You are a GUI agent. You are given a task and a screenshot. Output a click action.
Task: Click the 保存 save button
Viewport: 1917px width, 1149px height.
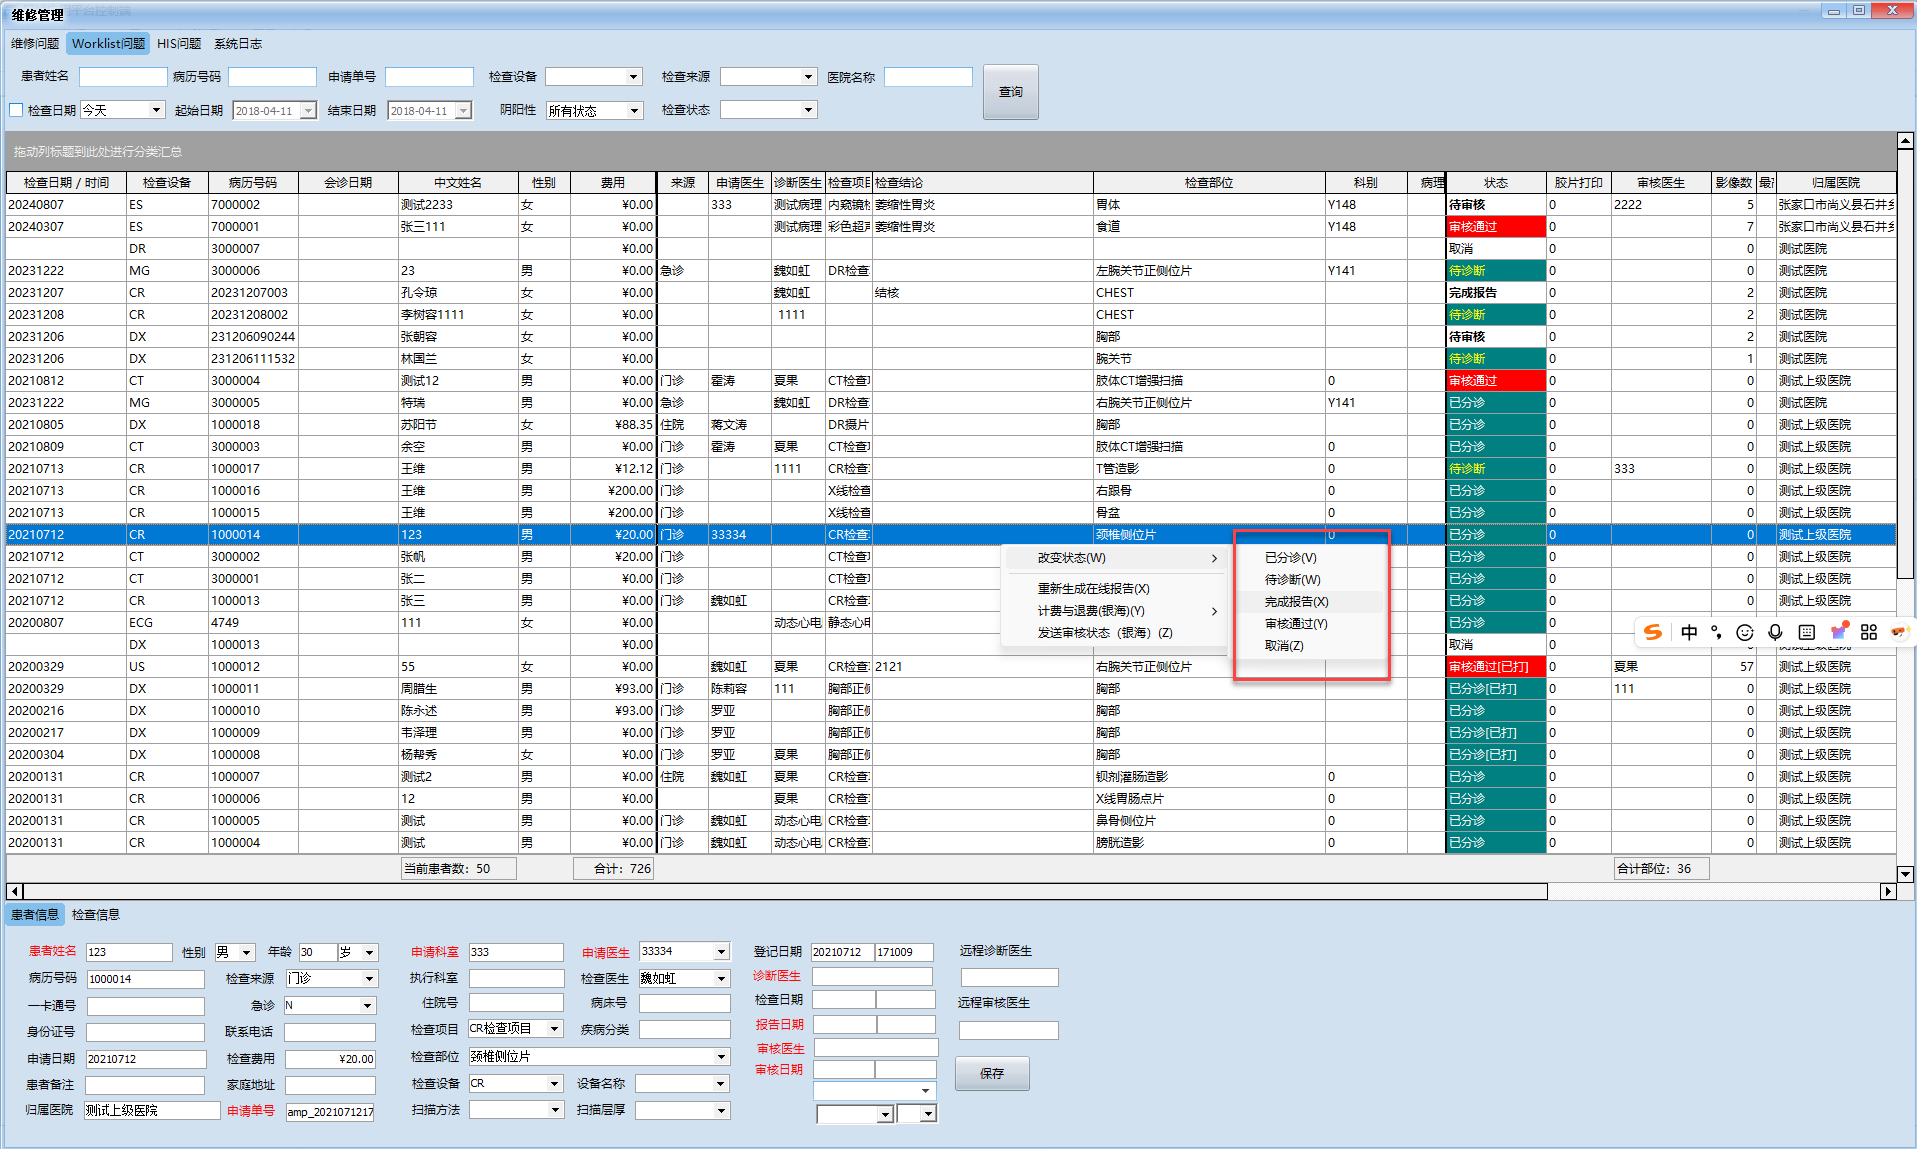(x=991, y=1073)
